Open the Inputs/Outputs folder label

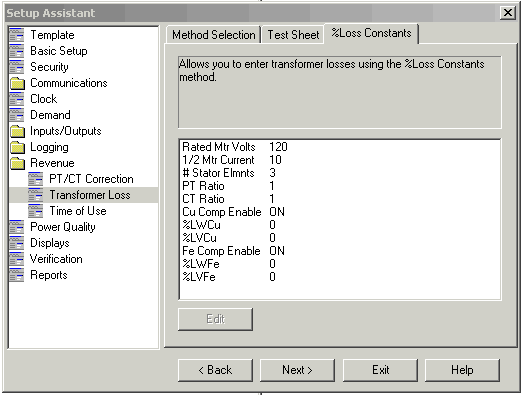click(66, 131)
